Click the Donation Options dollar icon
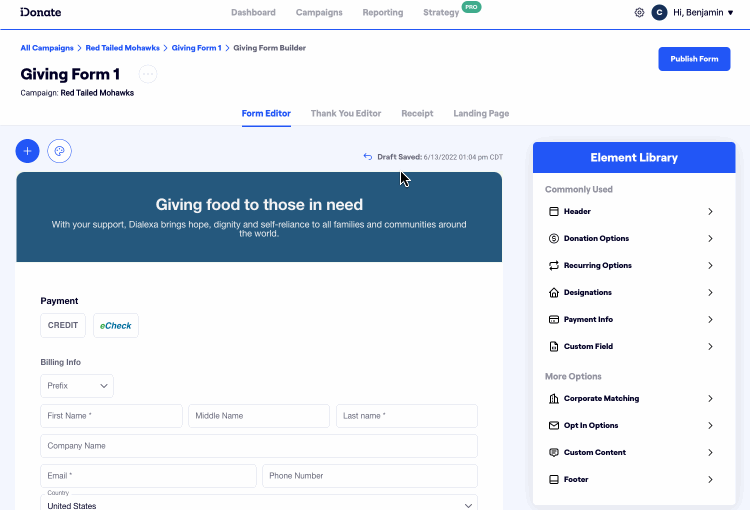 (x=553, y=238)
